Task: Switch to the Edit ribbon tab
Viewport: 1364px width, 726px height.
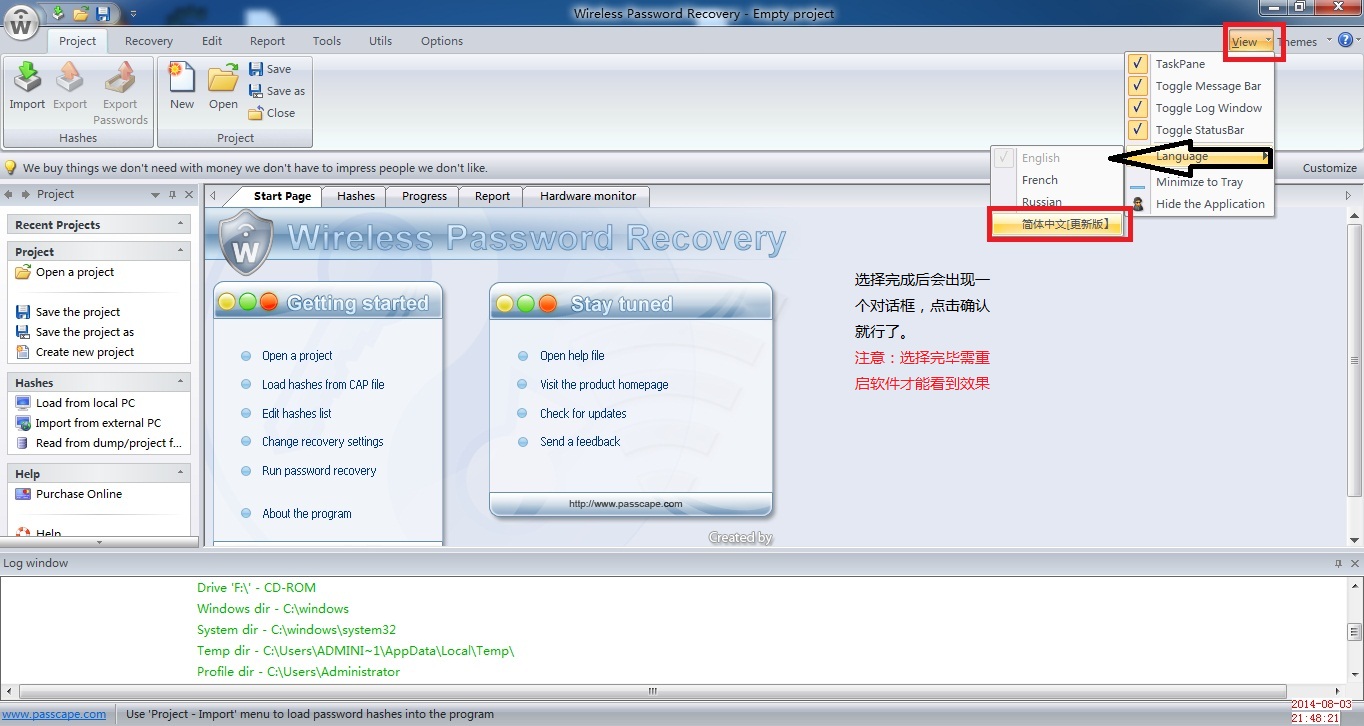Action: click(x=212, y=41)
